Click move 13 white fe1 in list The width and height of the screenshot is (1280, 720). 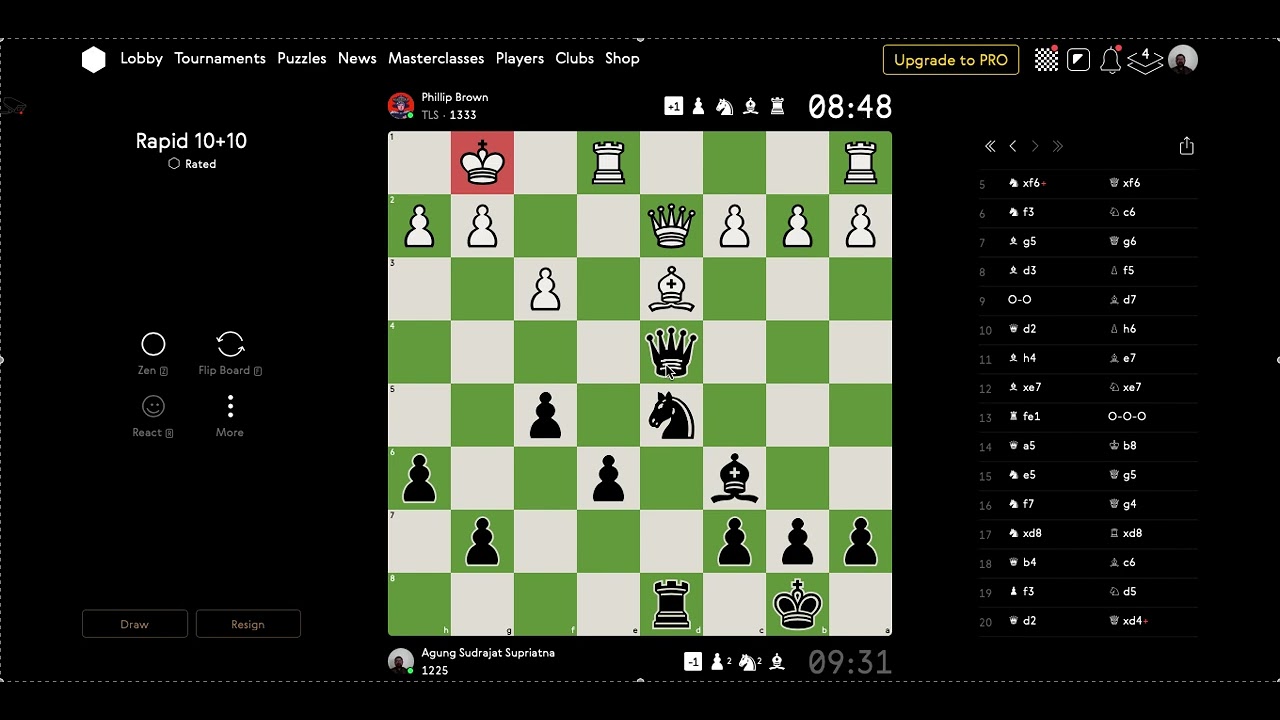1023,416
